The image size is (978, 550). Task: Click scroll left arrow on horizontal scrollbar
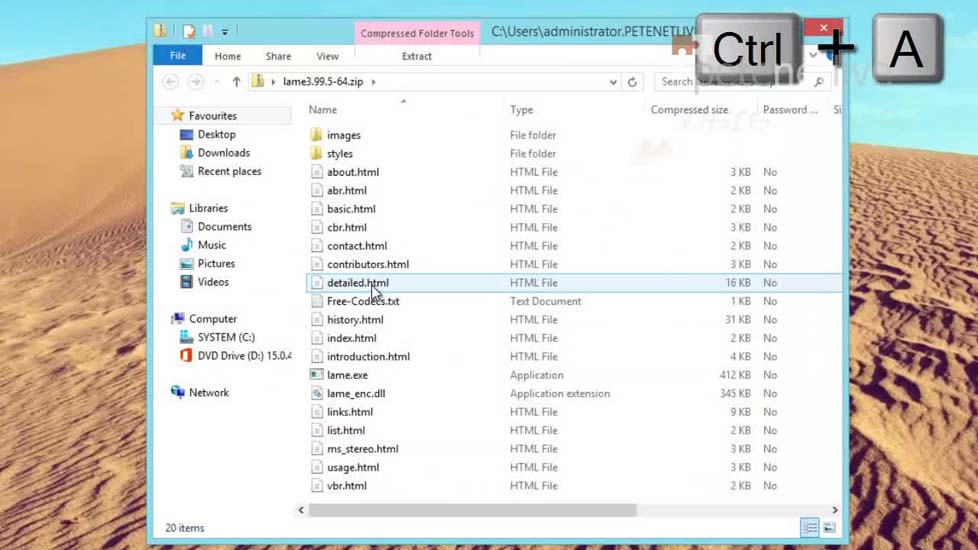[301, 510]
